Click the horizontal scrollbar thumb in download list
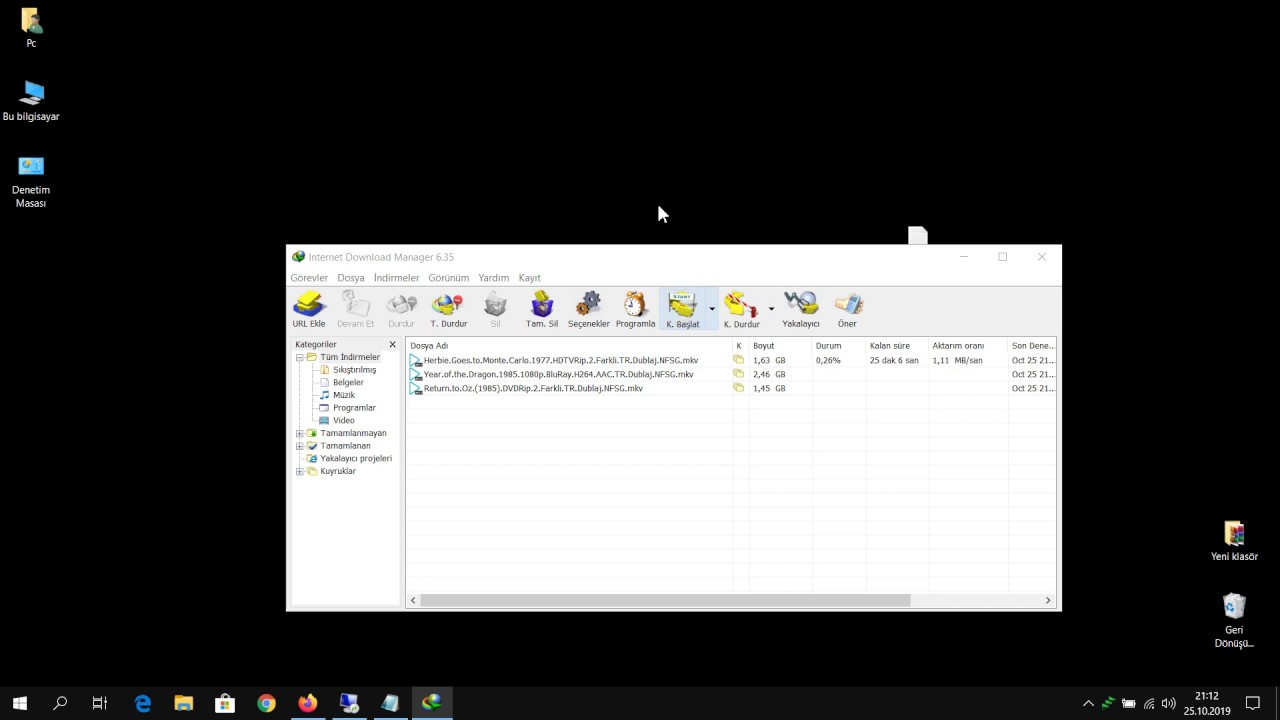This screenshot has height=720, width=1280. pyautogui.click(x=665, y=600)
